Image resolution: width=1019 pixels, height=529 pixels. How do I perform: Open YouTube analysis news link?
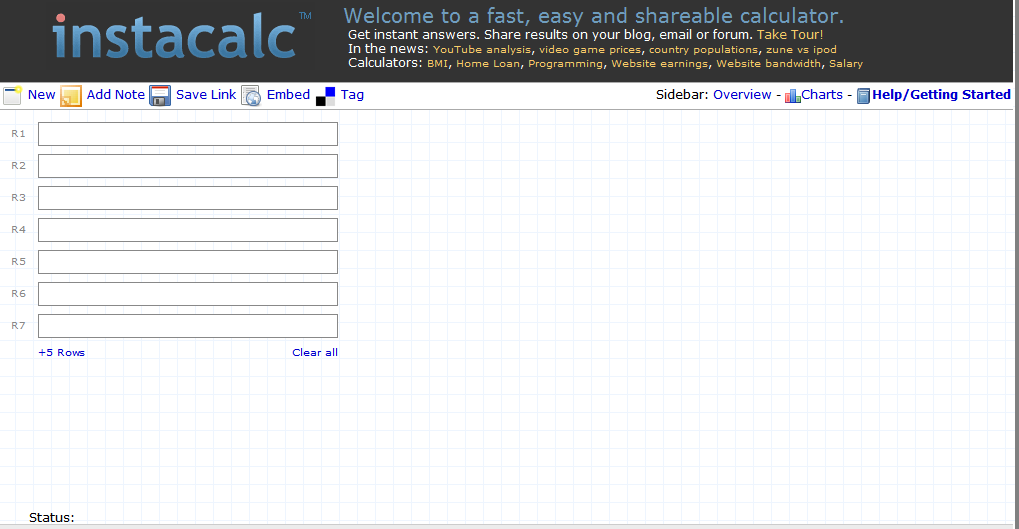tap(482, 49)
